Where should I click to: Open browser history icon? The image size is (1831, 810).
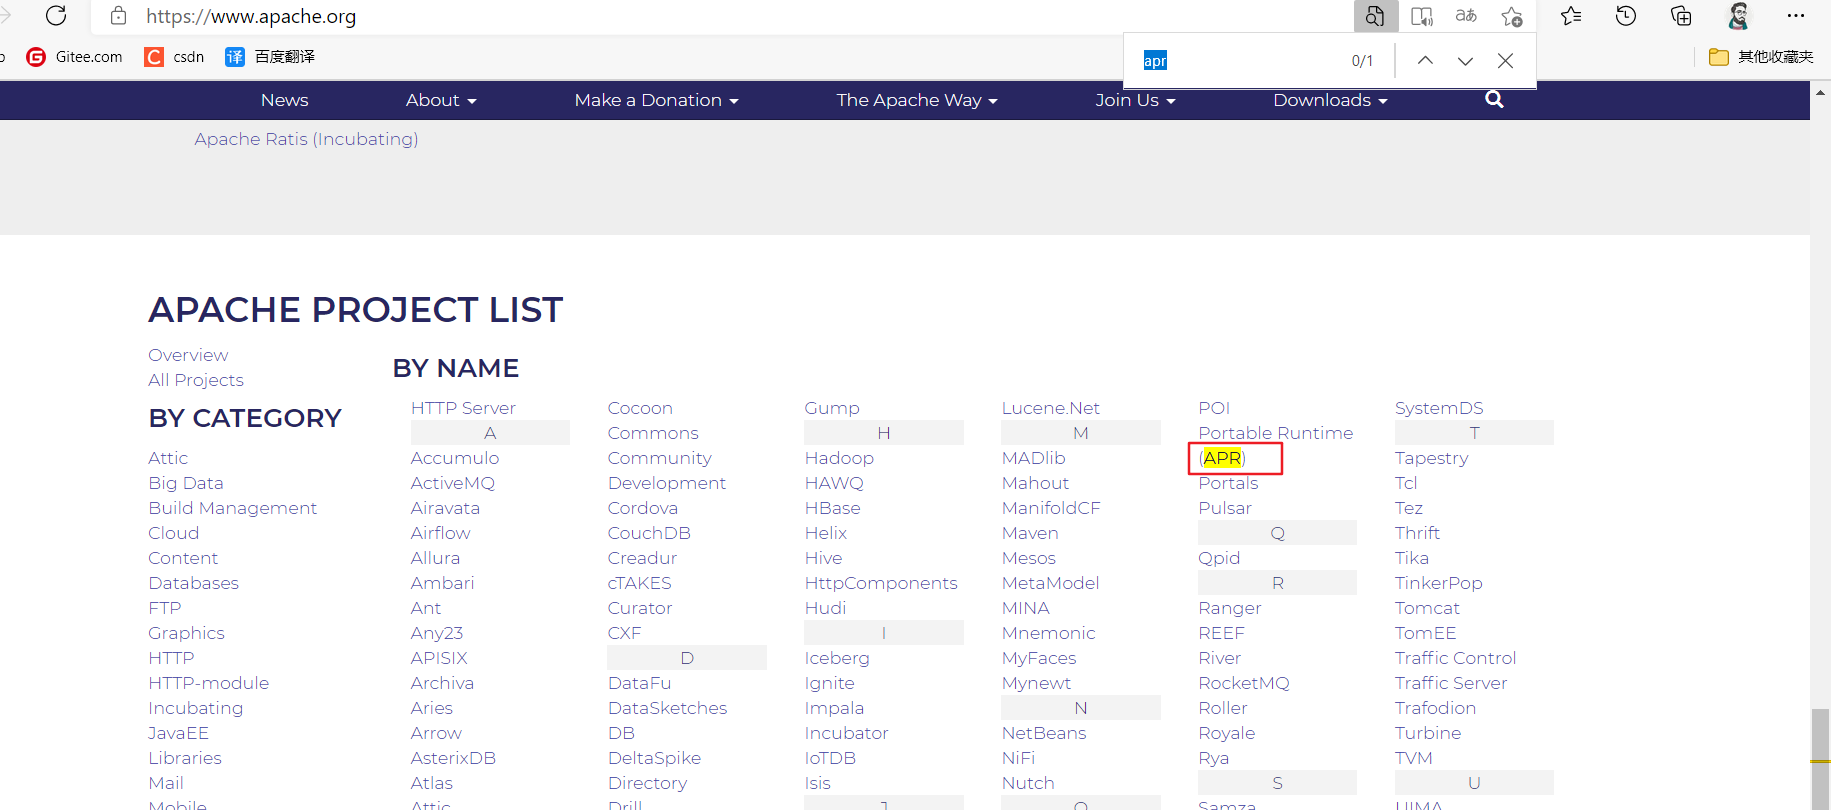1626,16
